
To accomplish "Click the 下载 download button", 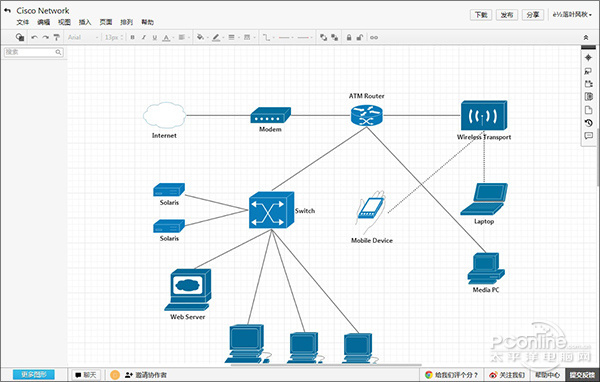I will pos(481,15).
